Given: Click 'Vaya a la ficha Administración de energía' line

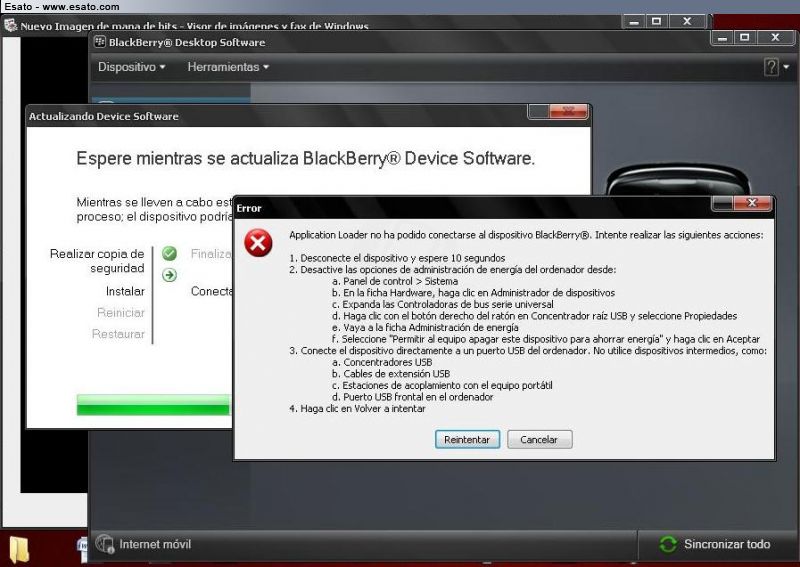Looking at the screenshot, I should pos(425,328).
